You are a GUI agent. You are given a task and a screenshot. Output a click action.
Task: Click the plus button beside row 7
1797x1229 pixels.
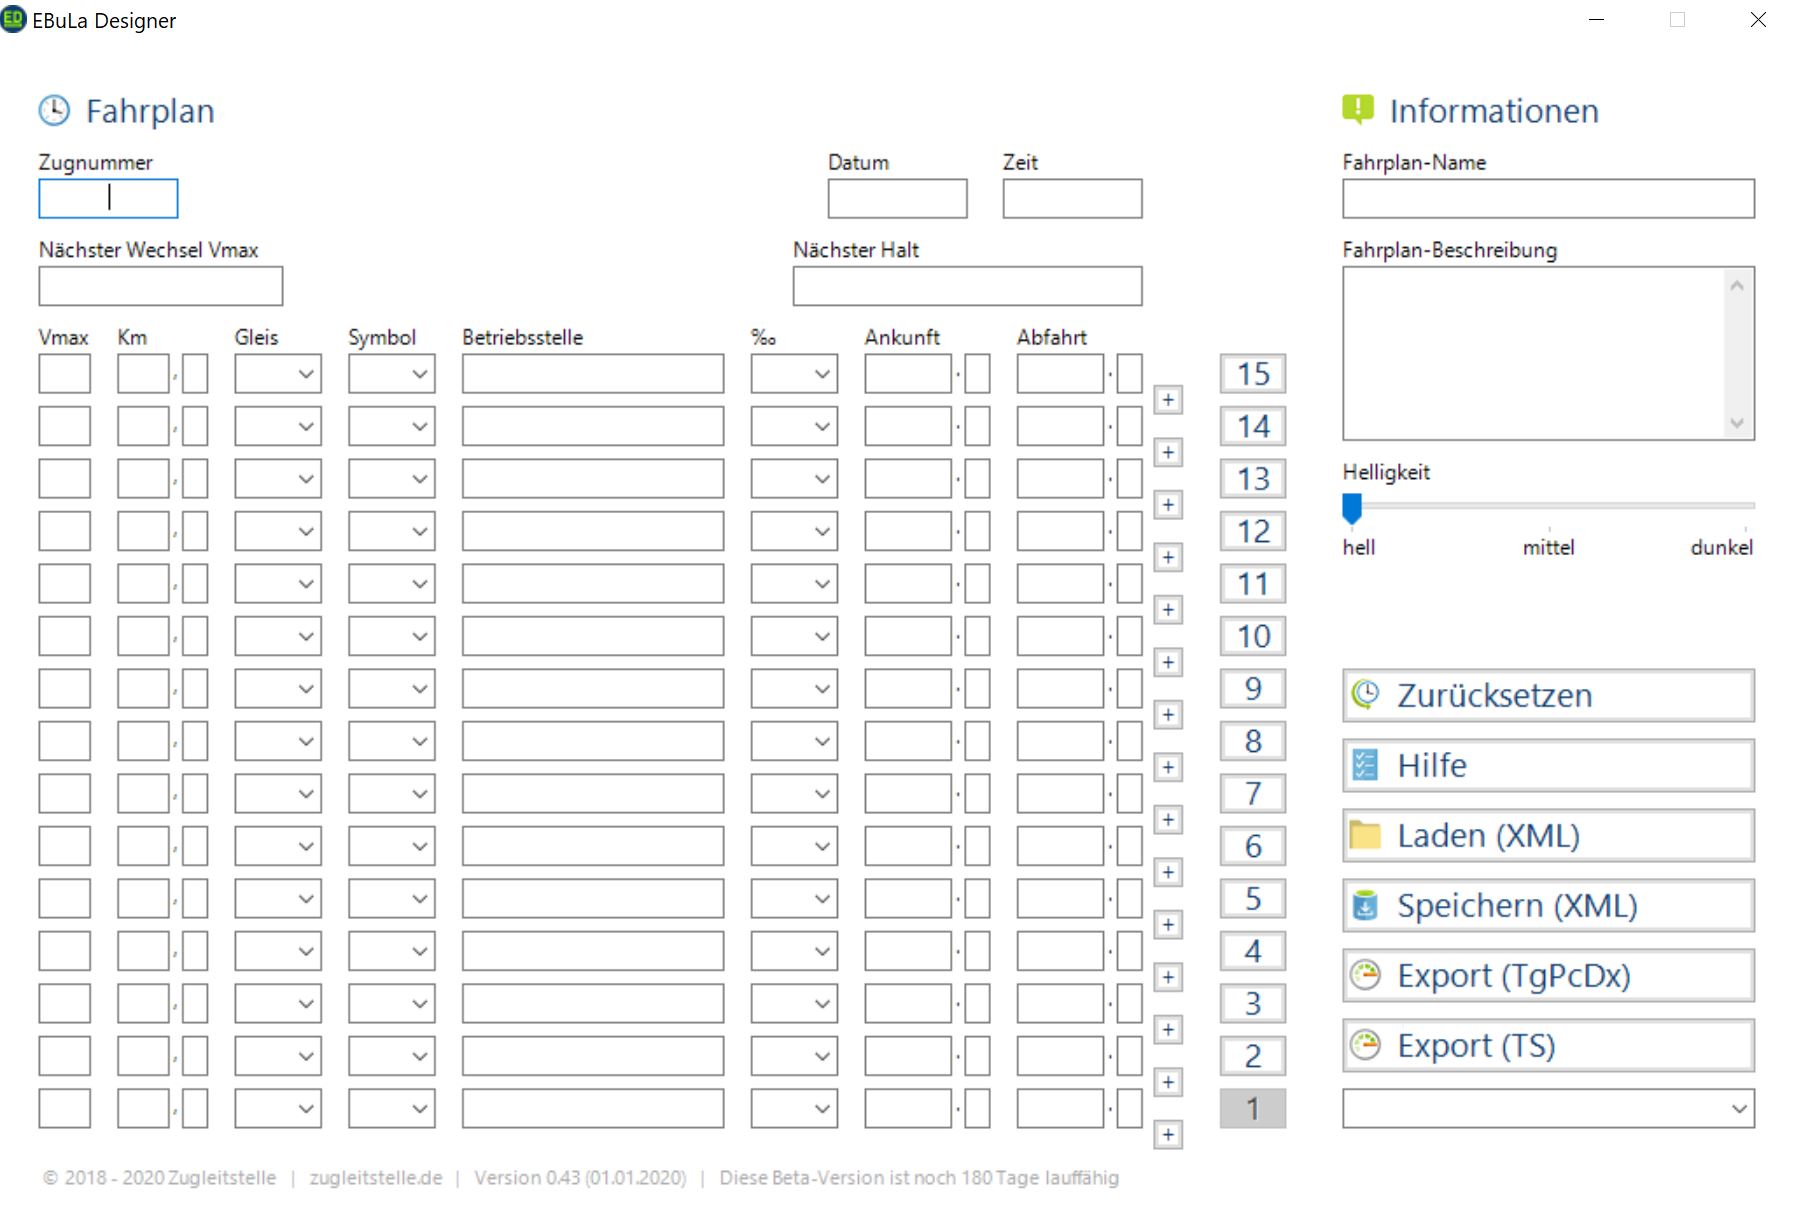tap(1167, 820)
